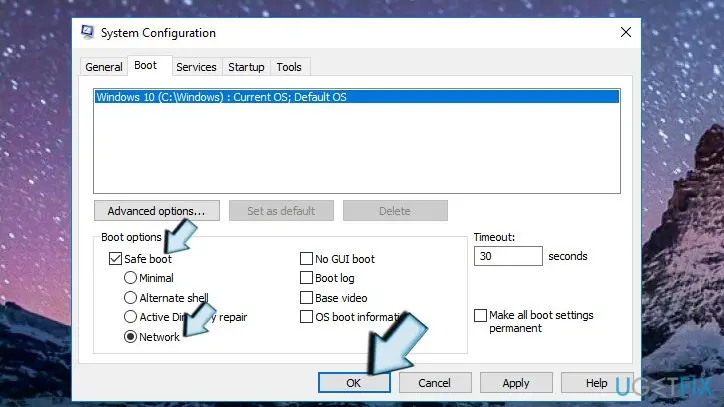Switch to the General tab
This screenshot has height=407, width=724.
[104, 67]
